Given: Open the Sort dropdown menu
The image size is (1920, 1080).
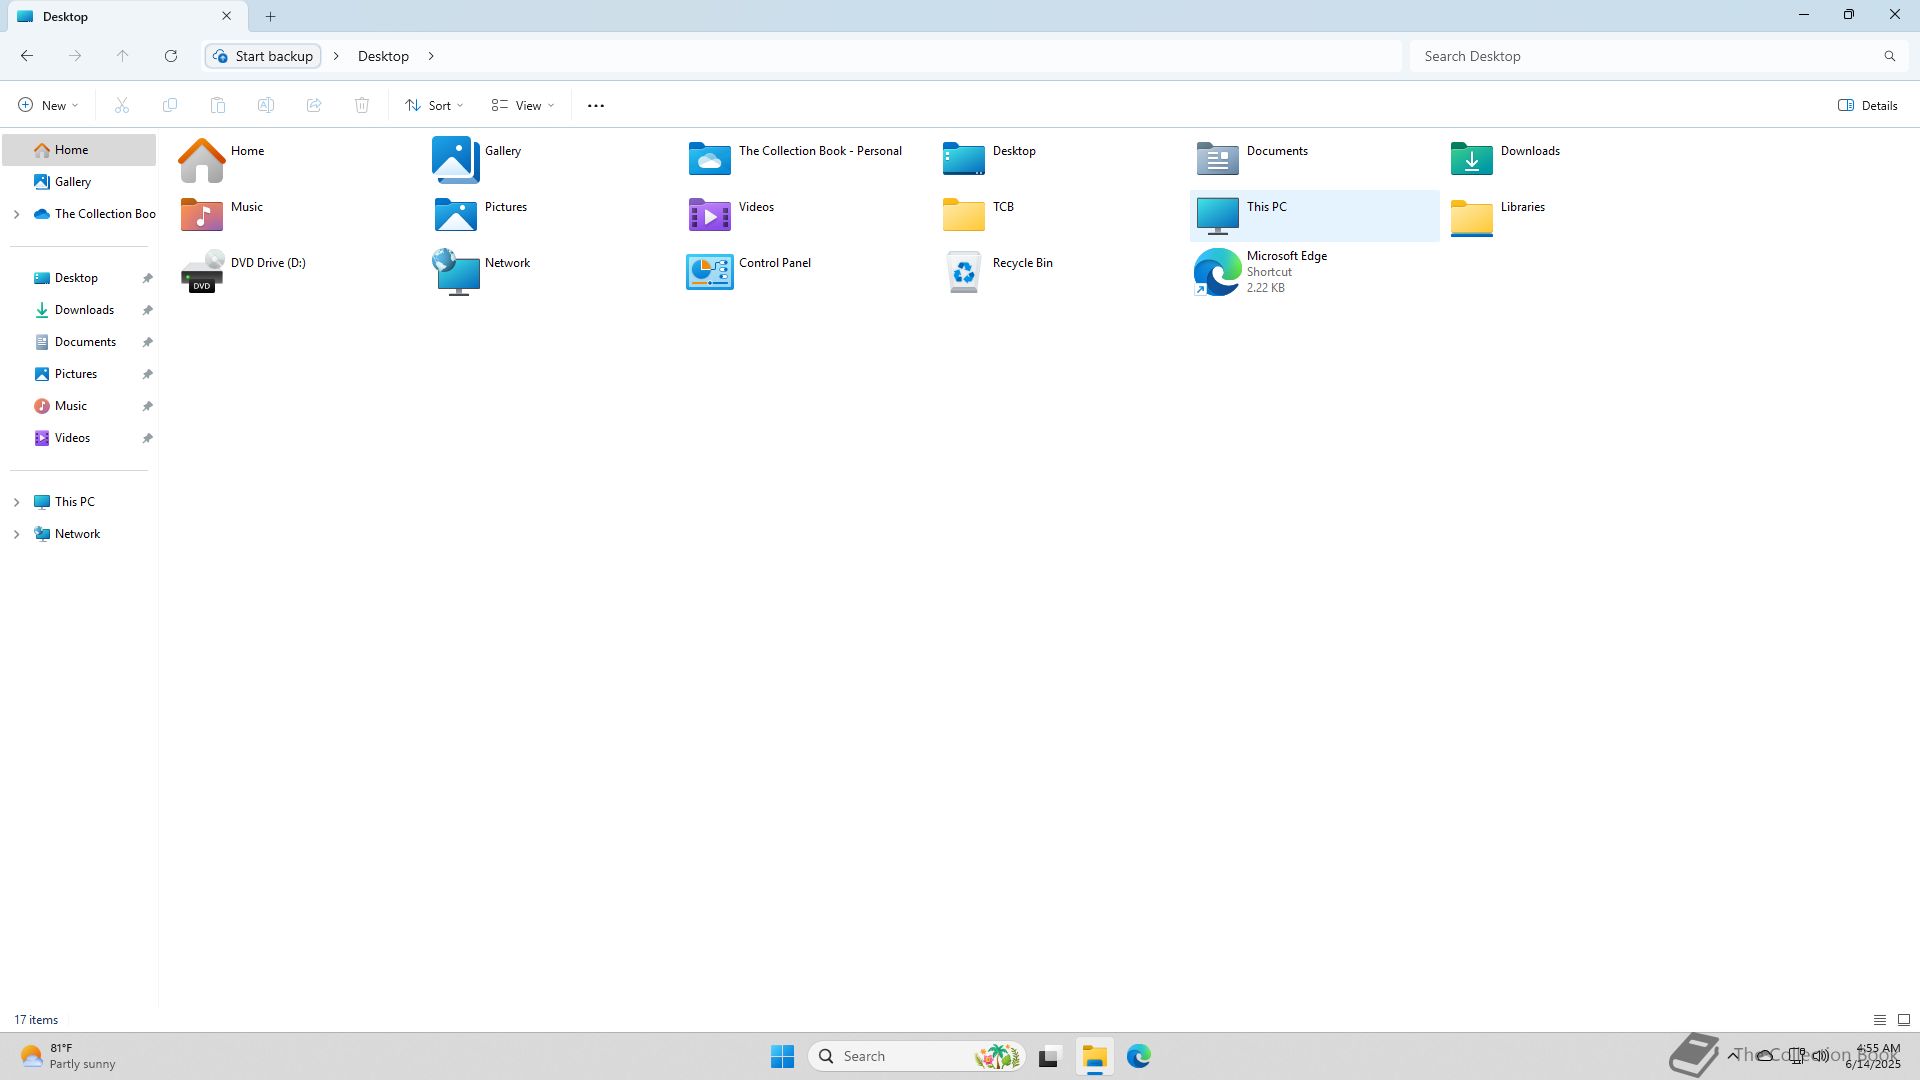Looking at the screenshot, I should click(434, 105).
